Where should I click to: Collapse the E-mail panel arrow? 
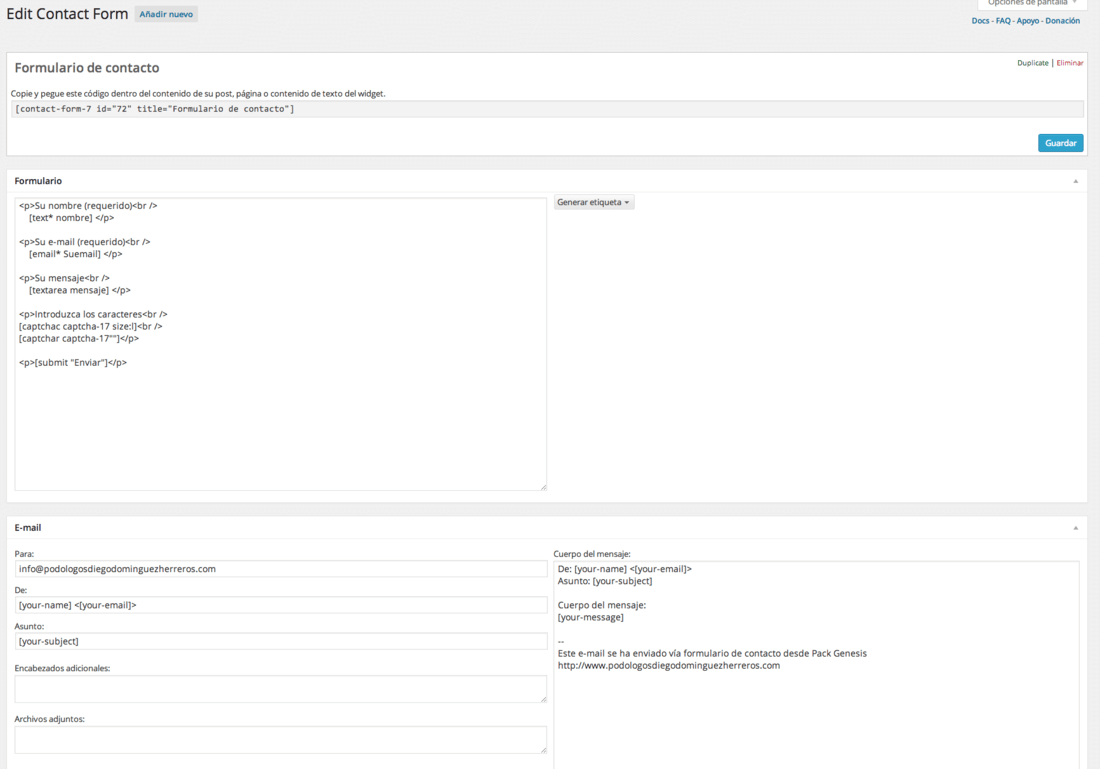click(1075, 528)
